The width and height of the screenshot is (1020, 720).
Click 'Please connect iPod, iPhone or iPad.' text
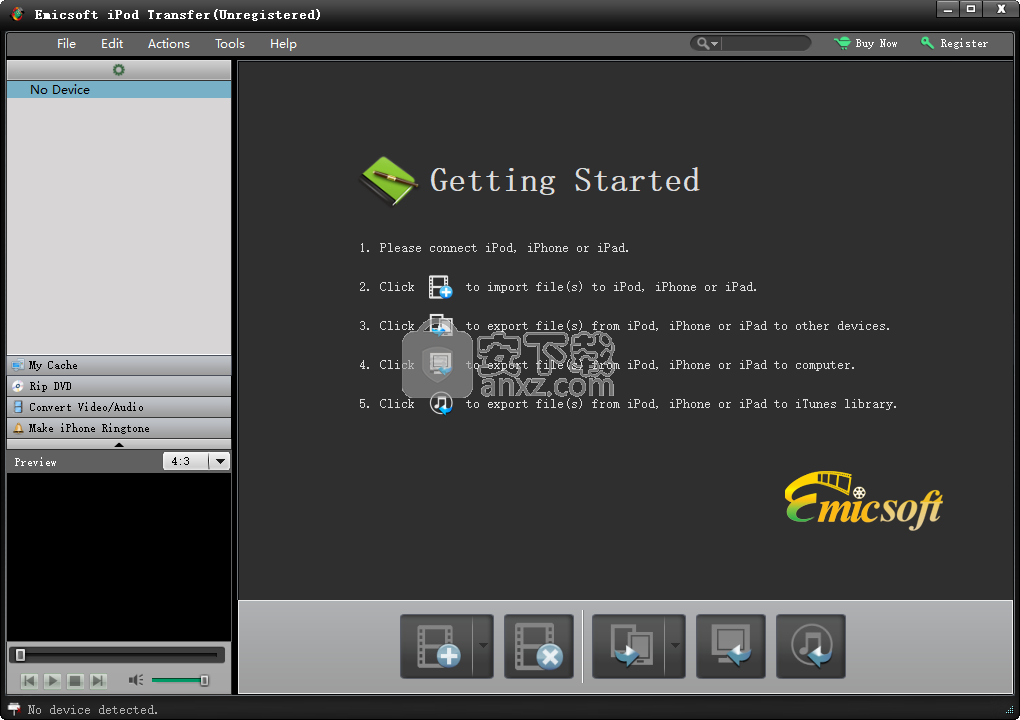[504, 248]
